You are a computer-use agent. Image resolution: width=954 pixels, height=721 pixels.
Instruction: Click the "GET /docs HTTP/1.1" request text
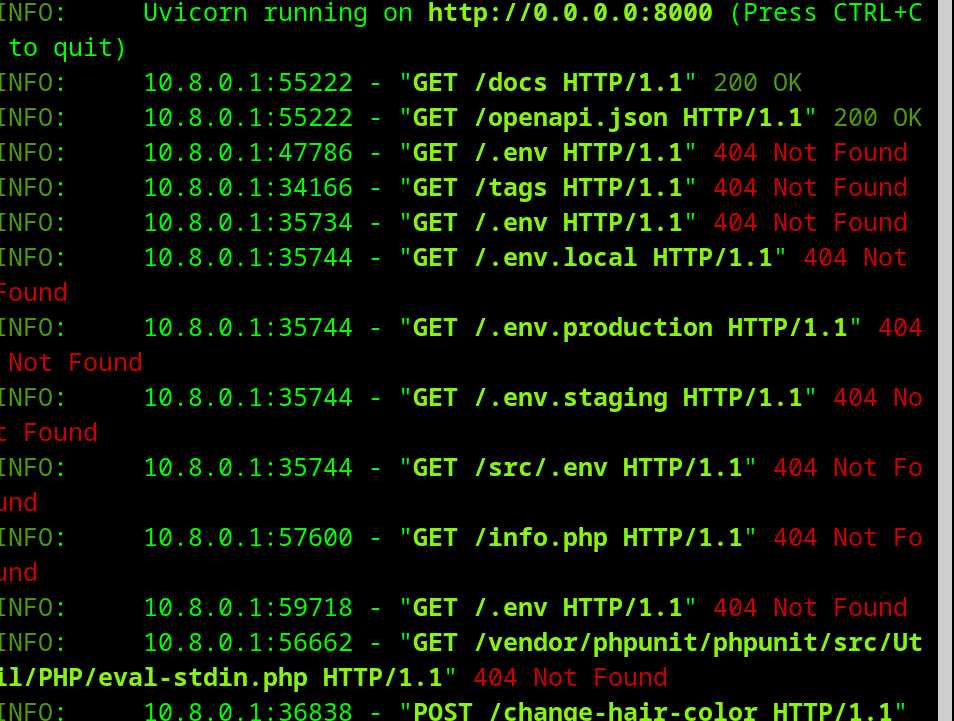pyautogui.click(x=548, y=83)
